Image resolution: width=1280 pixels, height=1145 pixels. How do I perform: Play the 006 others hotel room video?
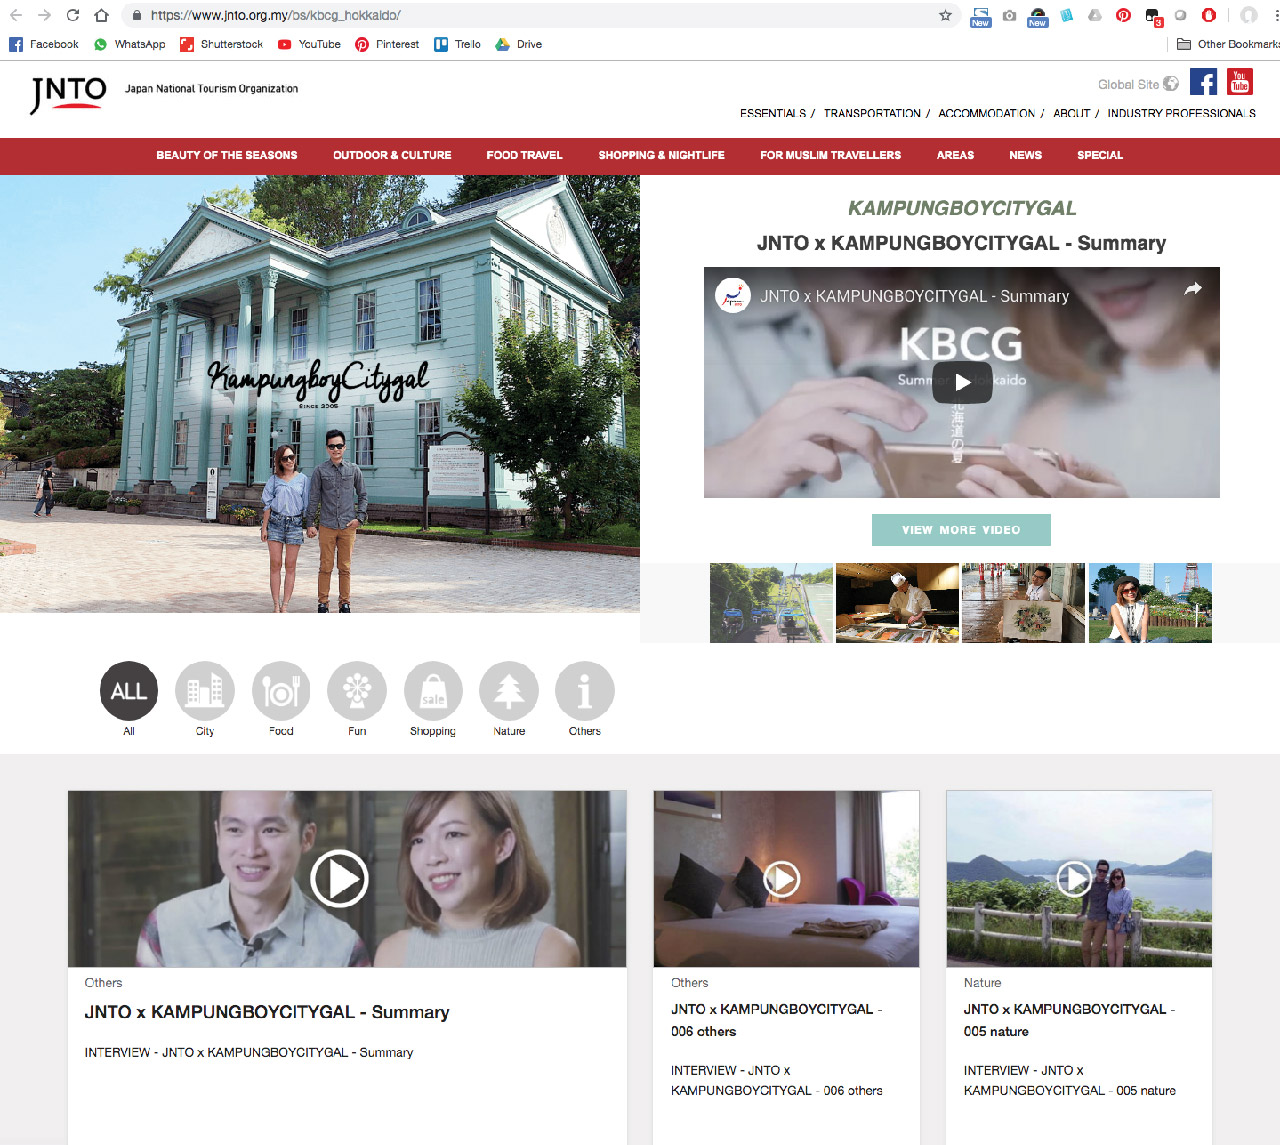[782, 879]
